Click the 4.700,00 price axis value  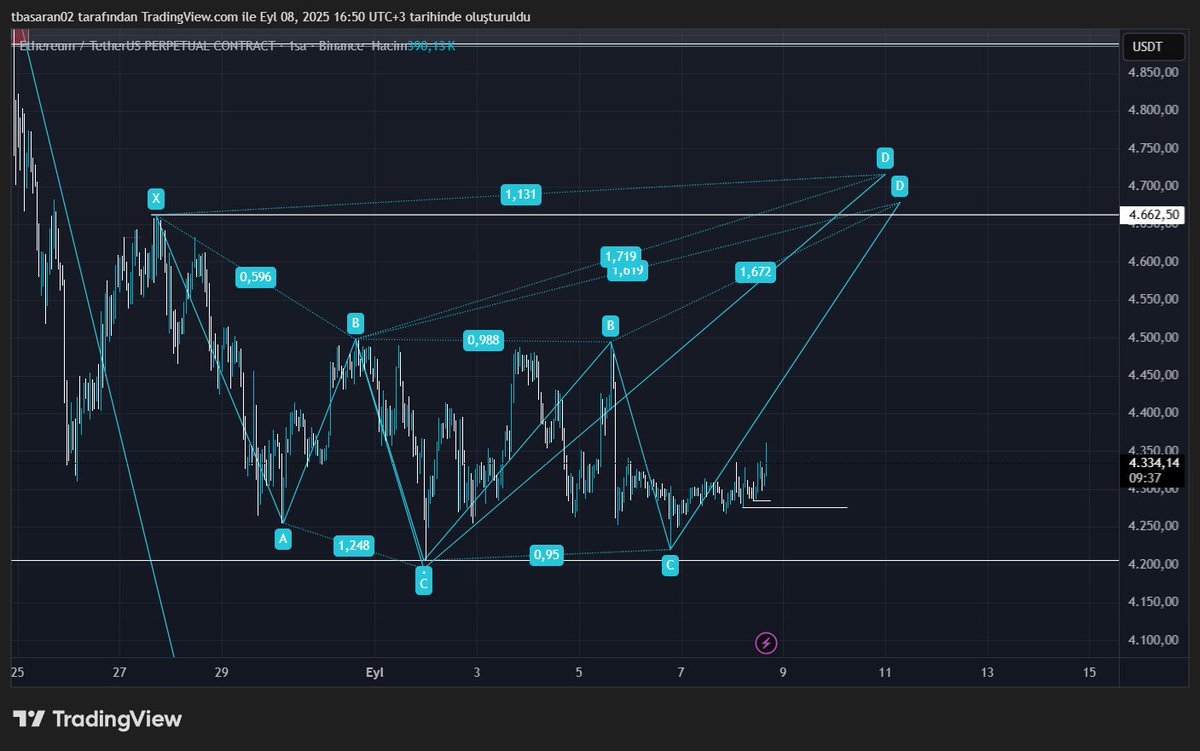[x=1155, y=186]
